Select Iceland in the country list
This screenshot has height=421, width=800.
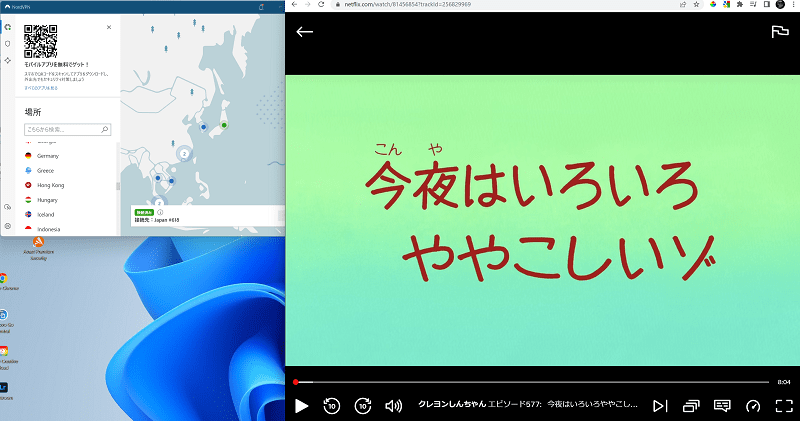pyautogui.click(x=67, y=214)
